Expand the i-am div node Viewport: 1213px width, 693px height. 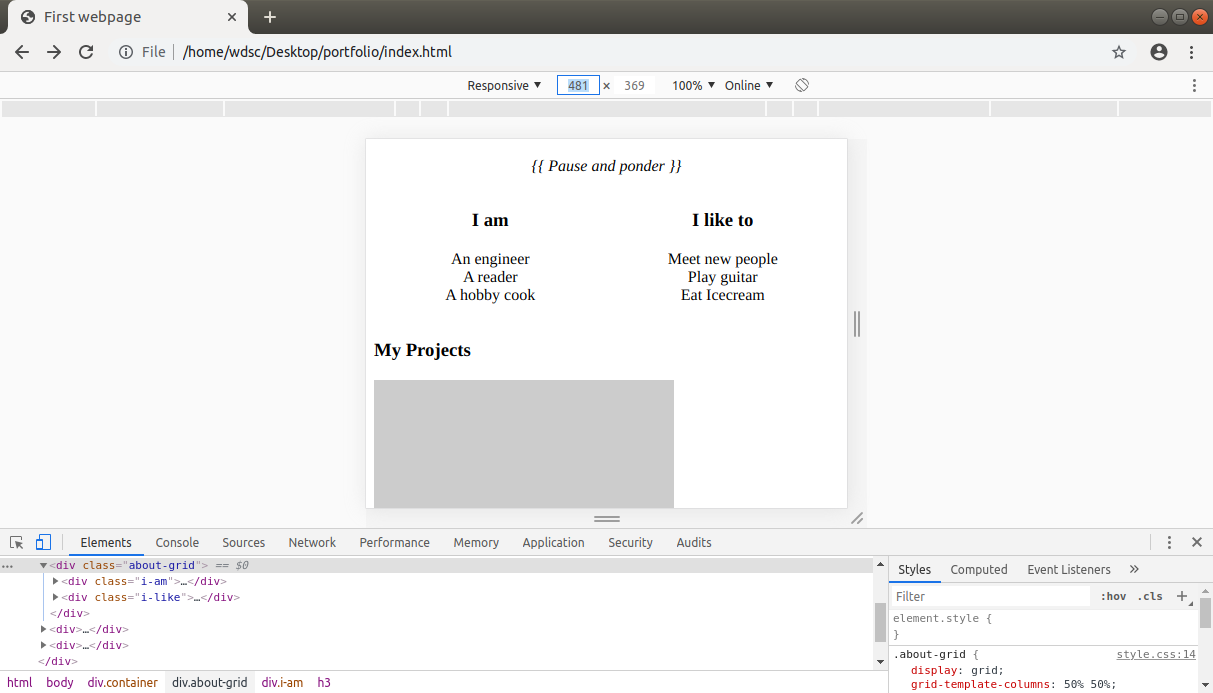pyautogui.click(x=55, y=581)
